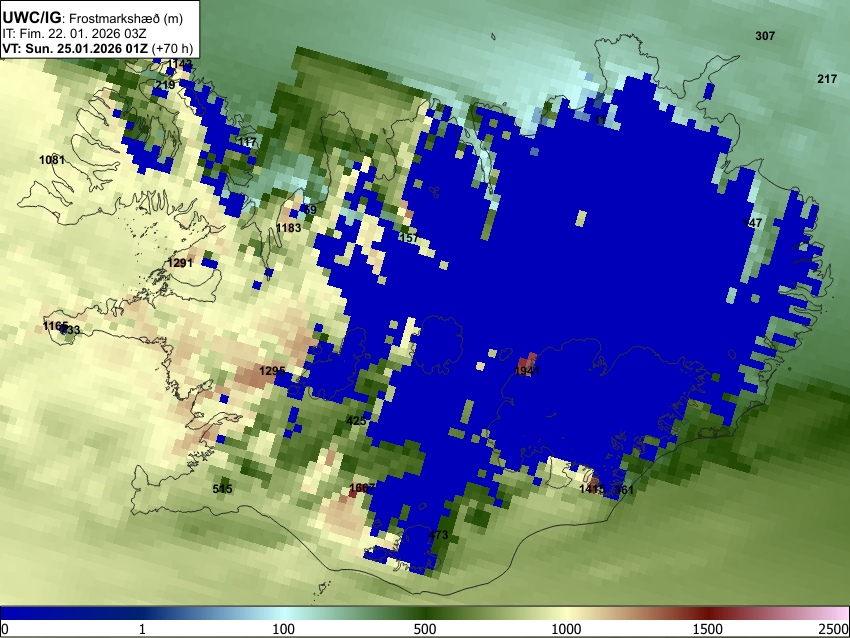Click the 473 value label on the map
850x638 pixels.
[x=438, y=535]
